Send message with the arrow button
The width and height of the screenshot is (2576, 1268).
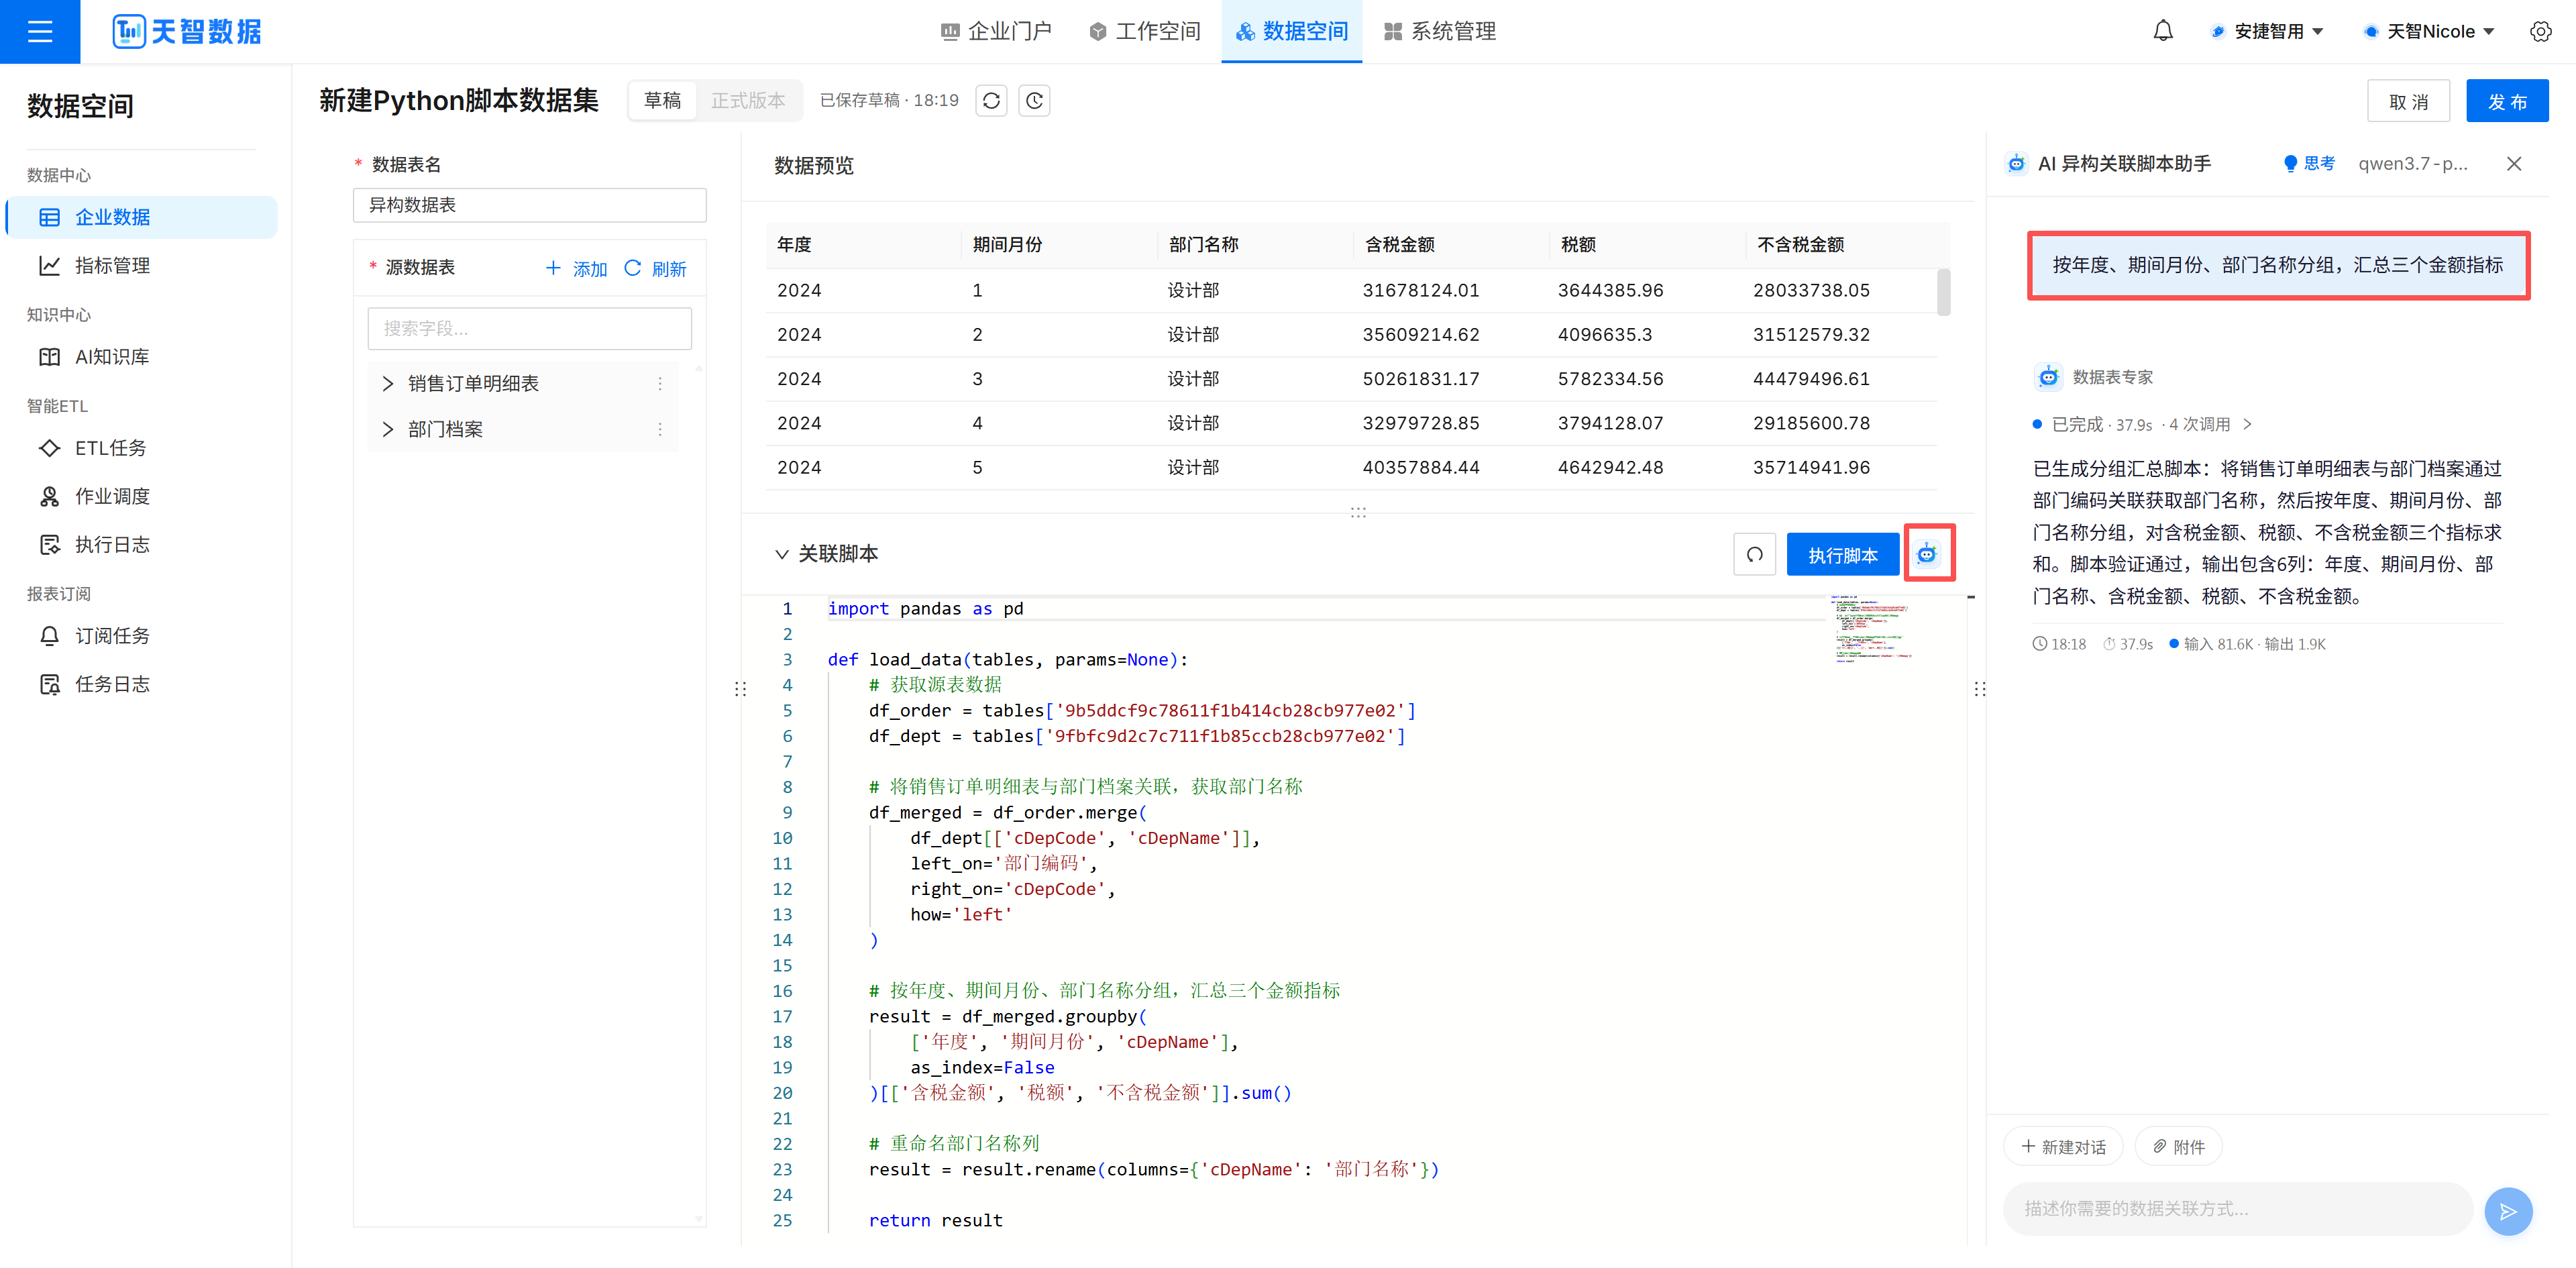[x=2508, y=1211]
